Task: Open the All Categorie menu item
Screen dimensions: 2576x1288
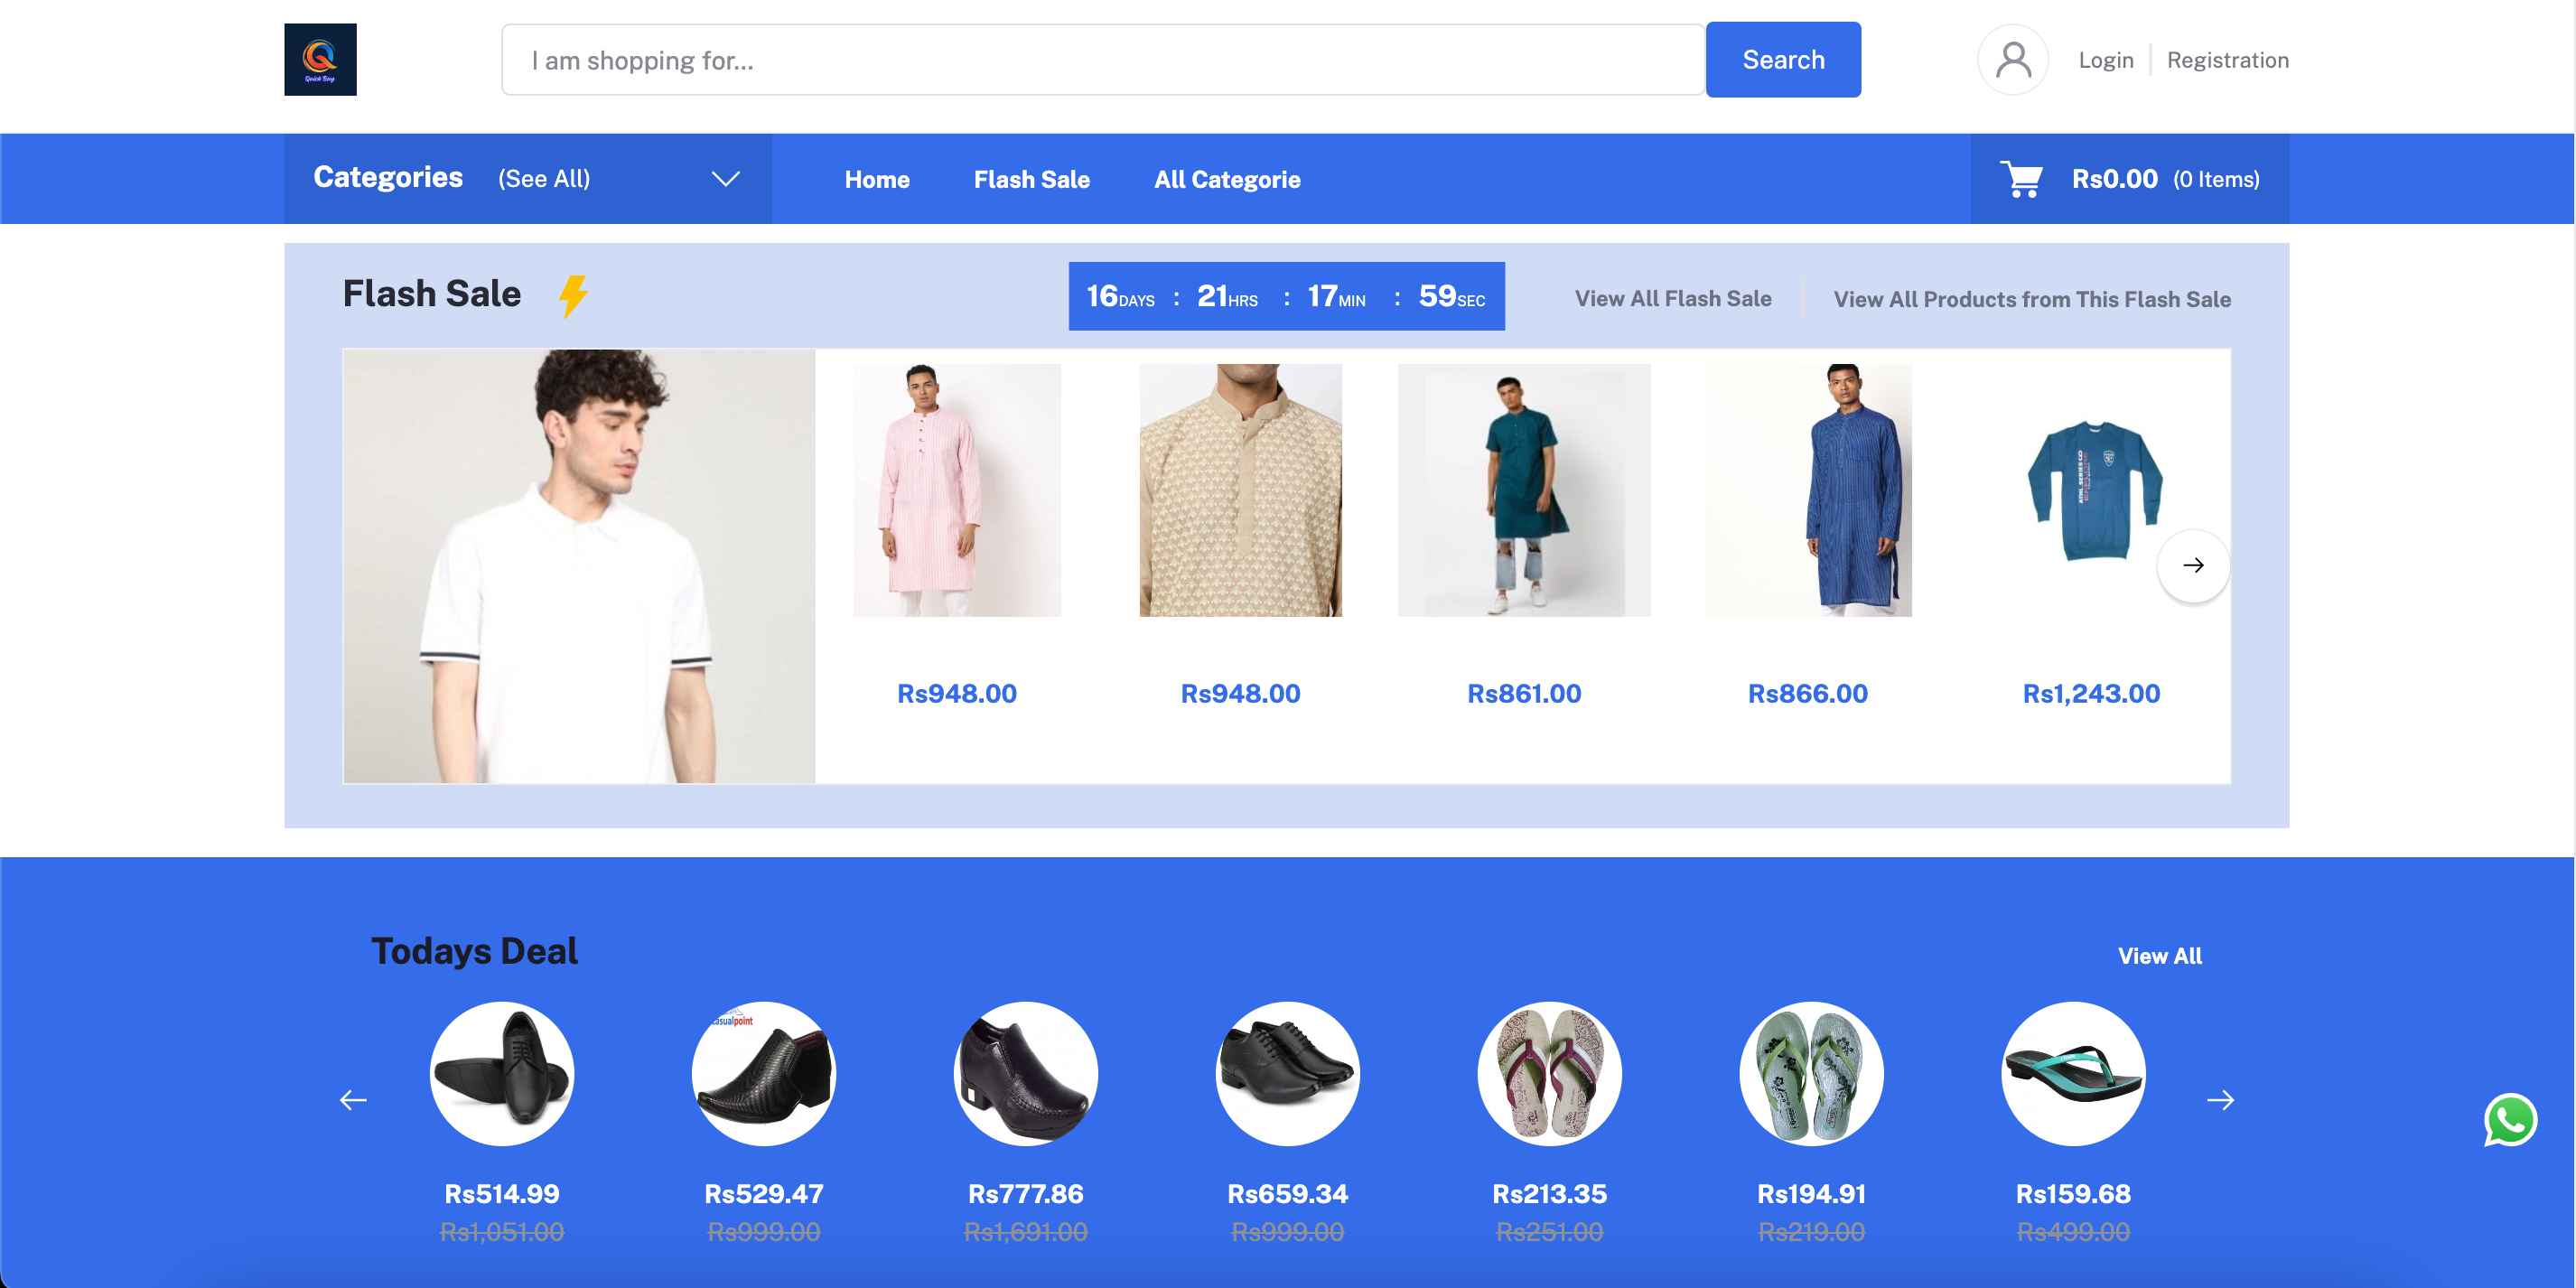Action: (1227, 180)
